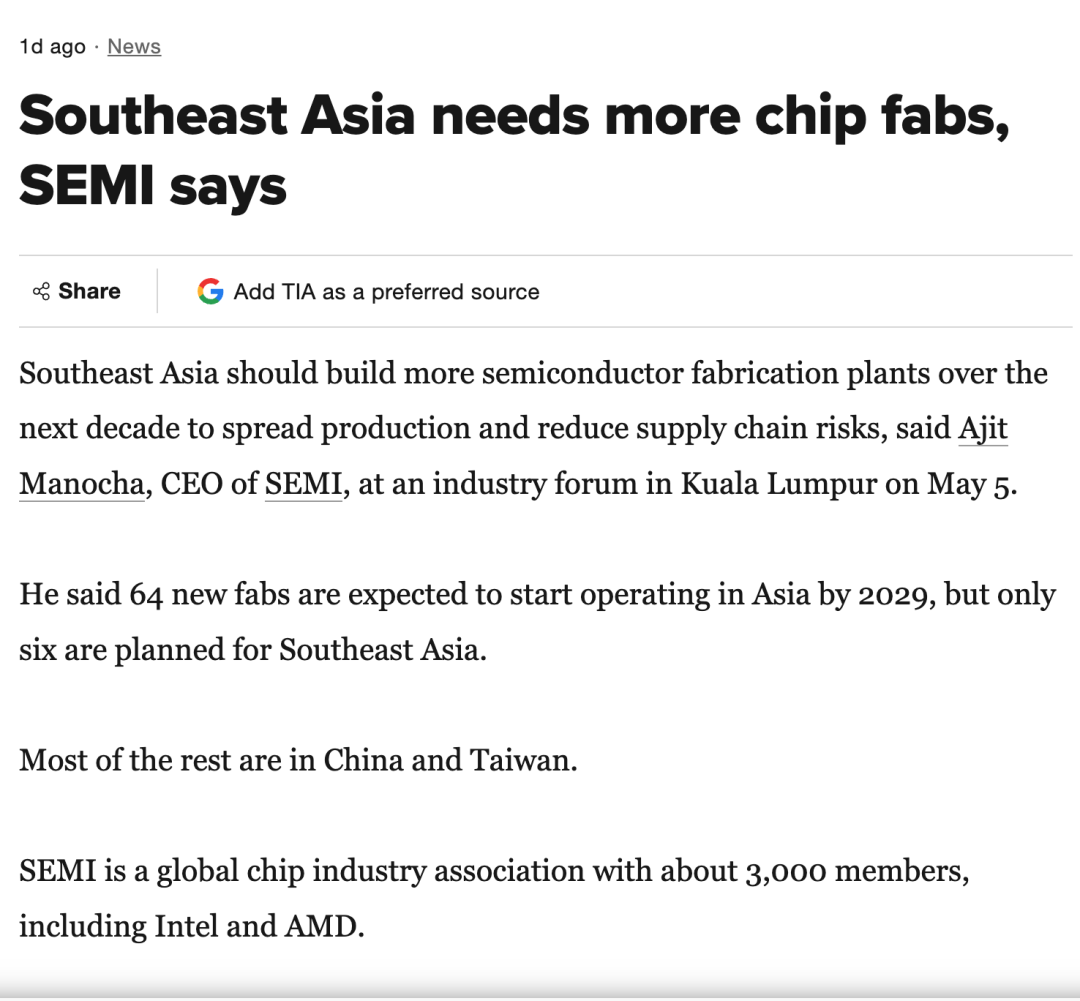The width and height of the screenshot is (1080, 1001).
Task: Click the Google G logo icon
Action: pyautogui.click(x=210, y=291)
